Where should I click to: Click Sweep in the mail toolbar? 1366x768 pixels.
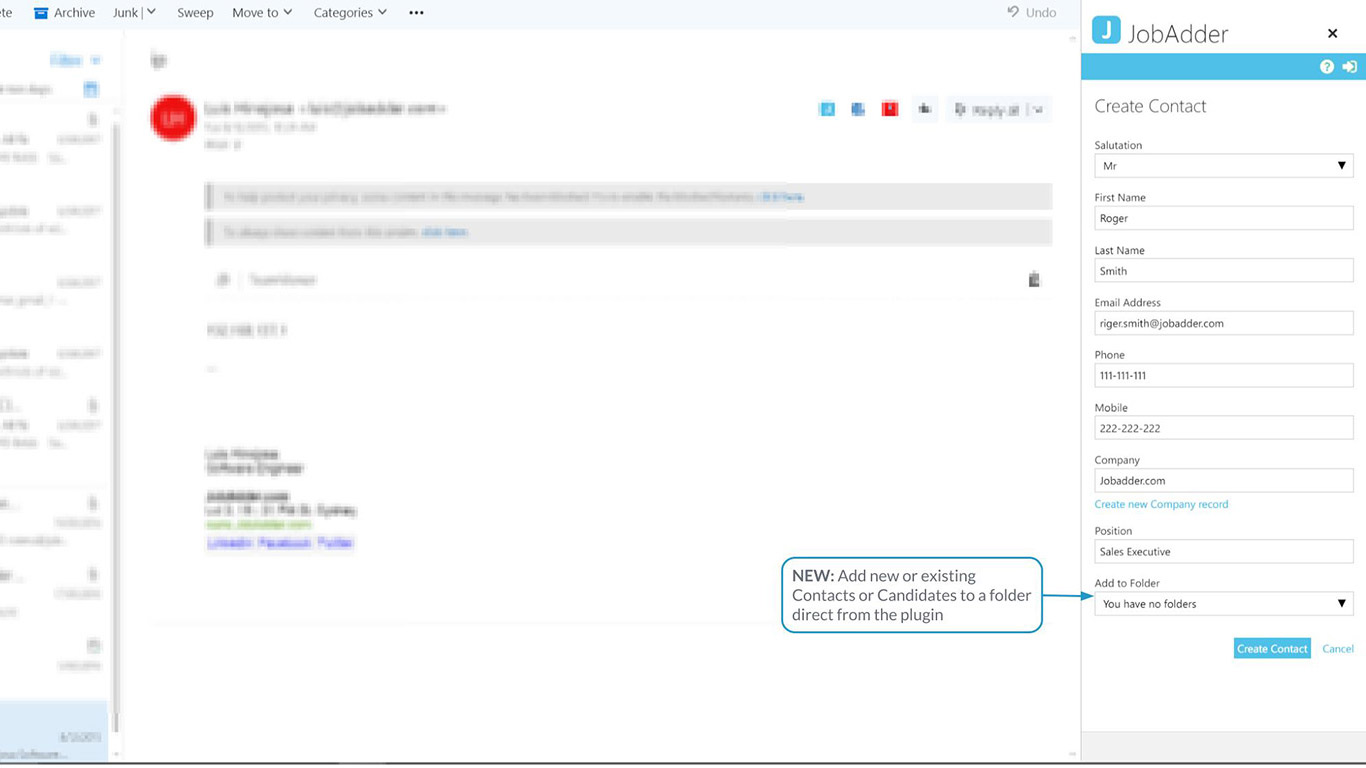[195, 13]
